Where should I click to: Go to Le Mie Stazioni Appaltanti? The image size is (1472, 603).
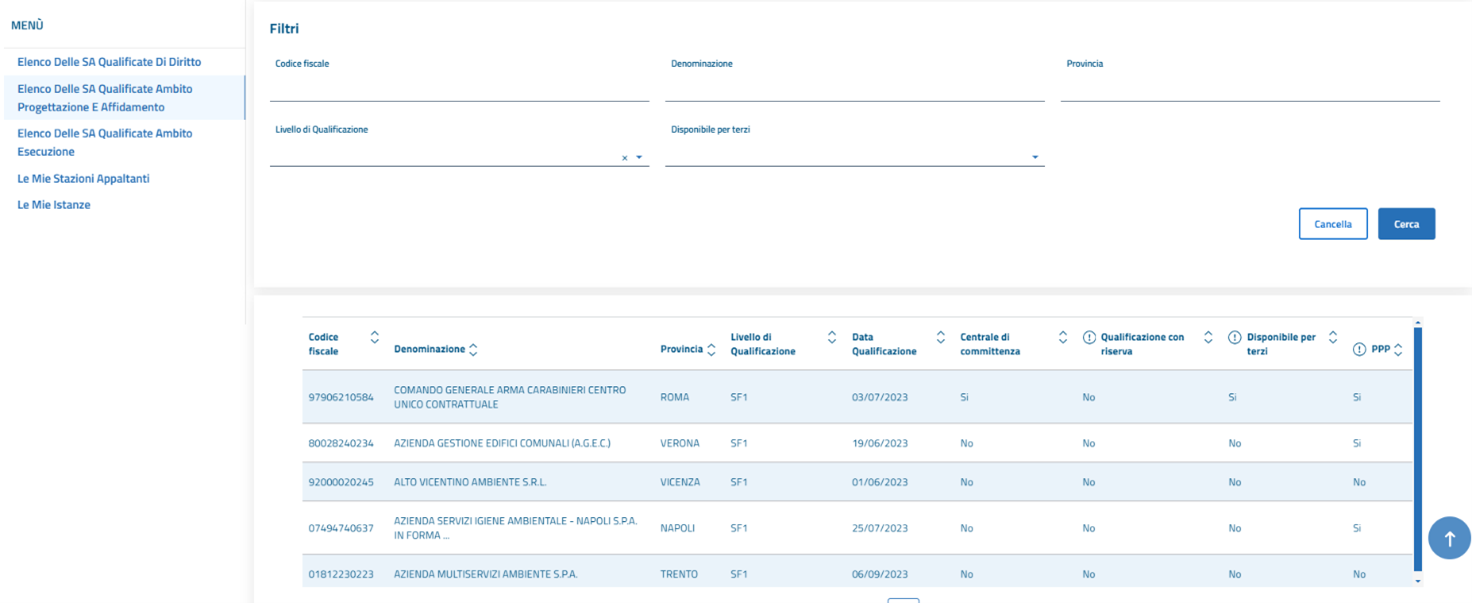pos(83,179)
